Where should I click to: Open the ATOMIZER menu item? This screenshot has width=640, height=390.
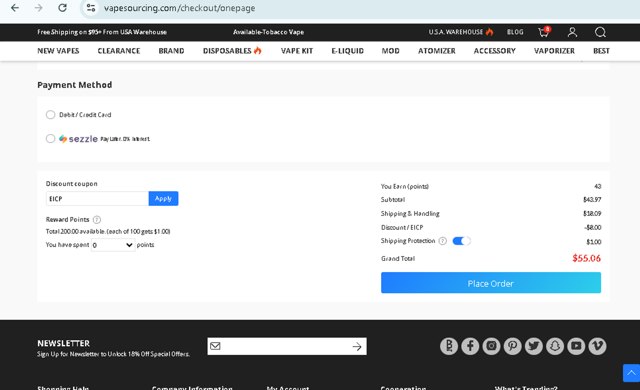click(437, 51)
